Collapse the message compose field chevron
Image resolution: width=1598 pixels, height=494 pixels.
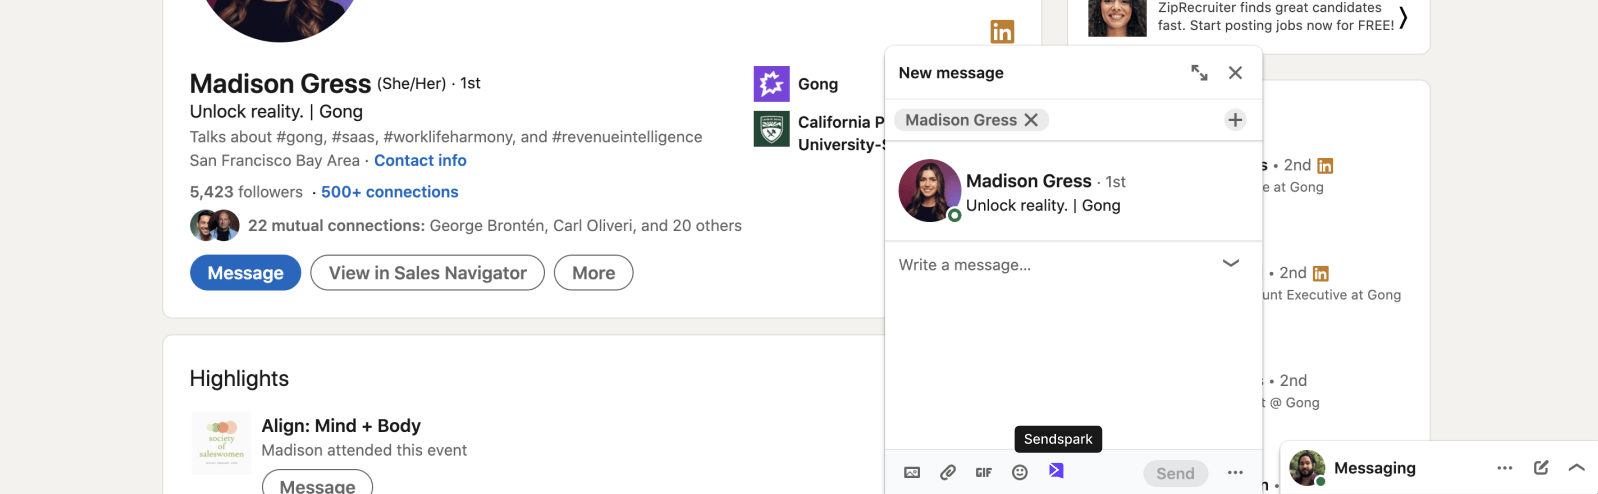1231,264
